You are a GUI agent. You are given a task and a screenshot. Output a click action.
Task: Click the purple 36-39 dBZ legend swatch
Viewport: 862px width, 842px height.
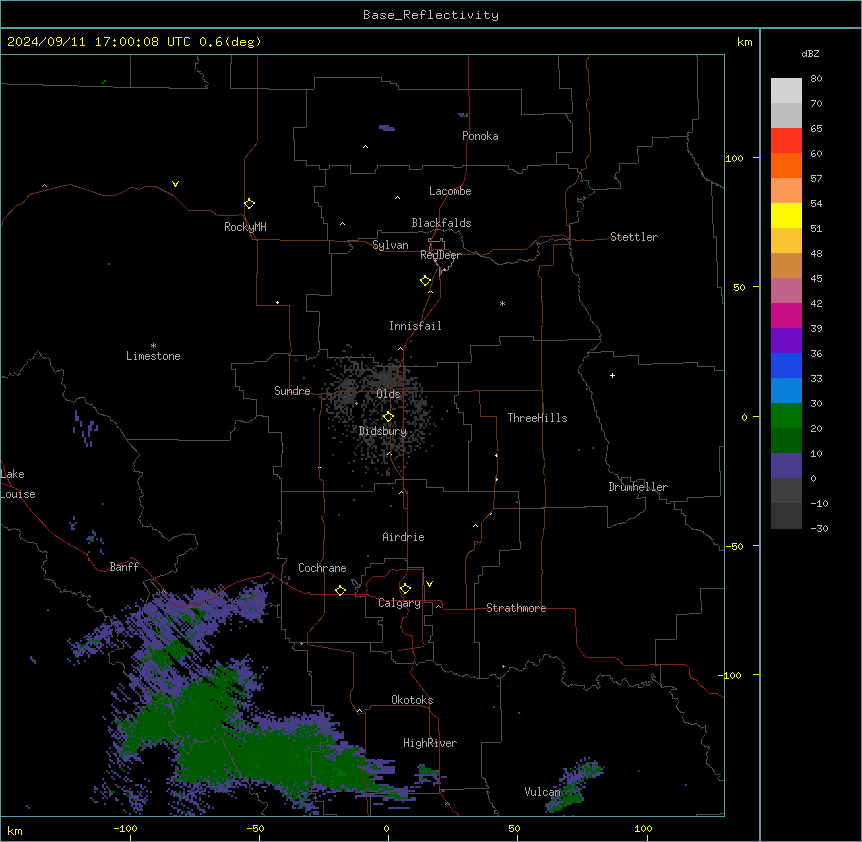click(x=786, y=341)
